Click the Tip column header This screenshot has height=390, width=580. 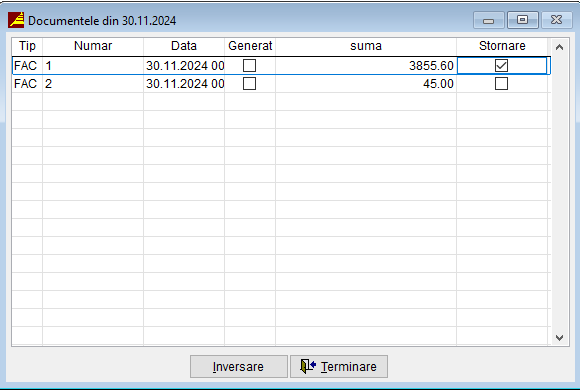(27, 46)
